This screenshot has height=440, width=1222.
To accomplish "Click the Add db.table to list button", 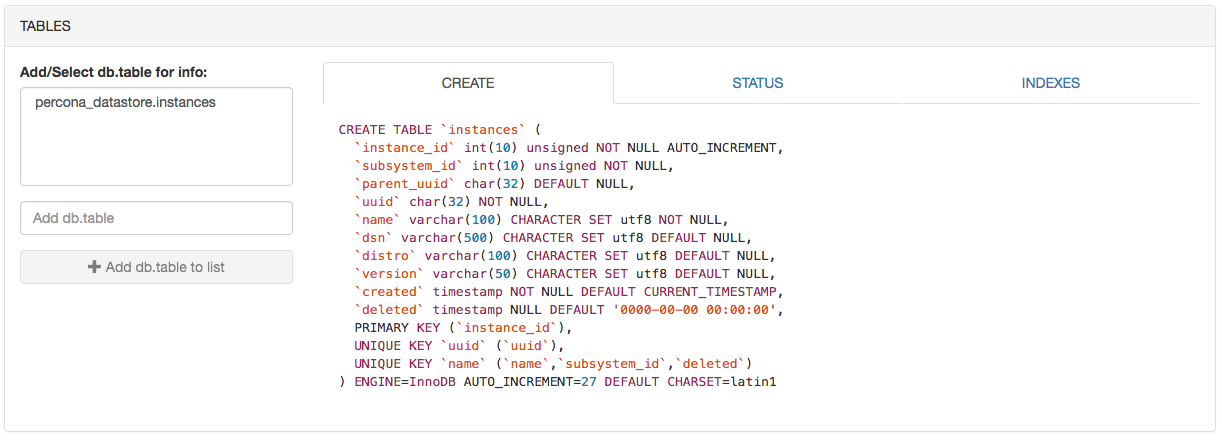I will (x=156, y=267).
